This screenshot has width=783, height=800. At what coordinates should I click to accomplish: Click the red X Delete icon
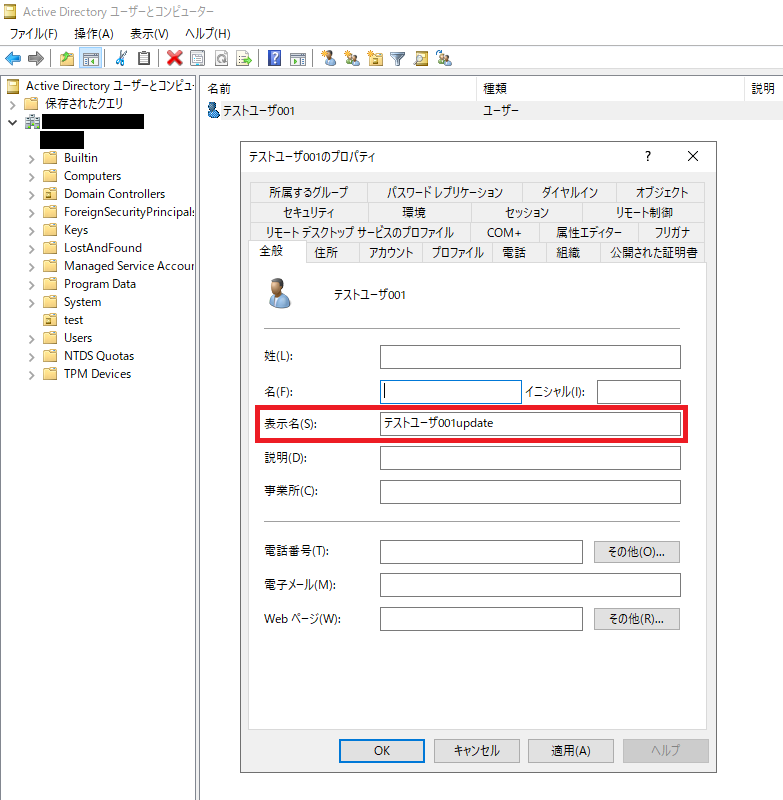point(174,59)
